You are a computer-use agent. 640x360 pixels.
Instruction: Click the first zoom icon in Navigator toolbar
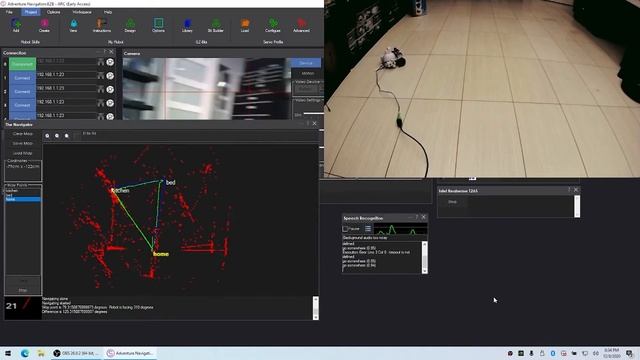click(x=47, y=136)
